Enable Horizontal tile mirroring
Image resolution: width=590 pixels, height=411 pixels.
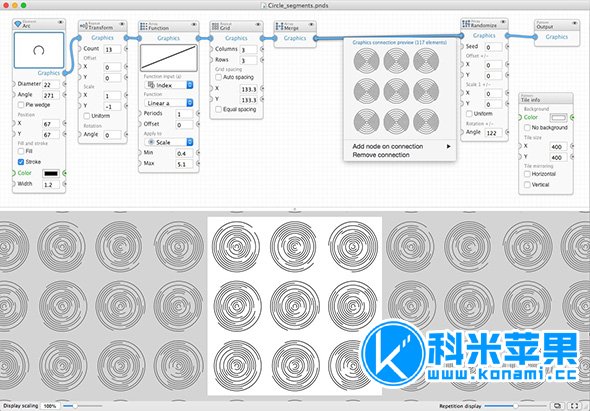527,174
